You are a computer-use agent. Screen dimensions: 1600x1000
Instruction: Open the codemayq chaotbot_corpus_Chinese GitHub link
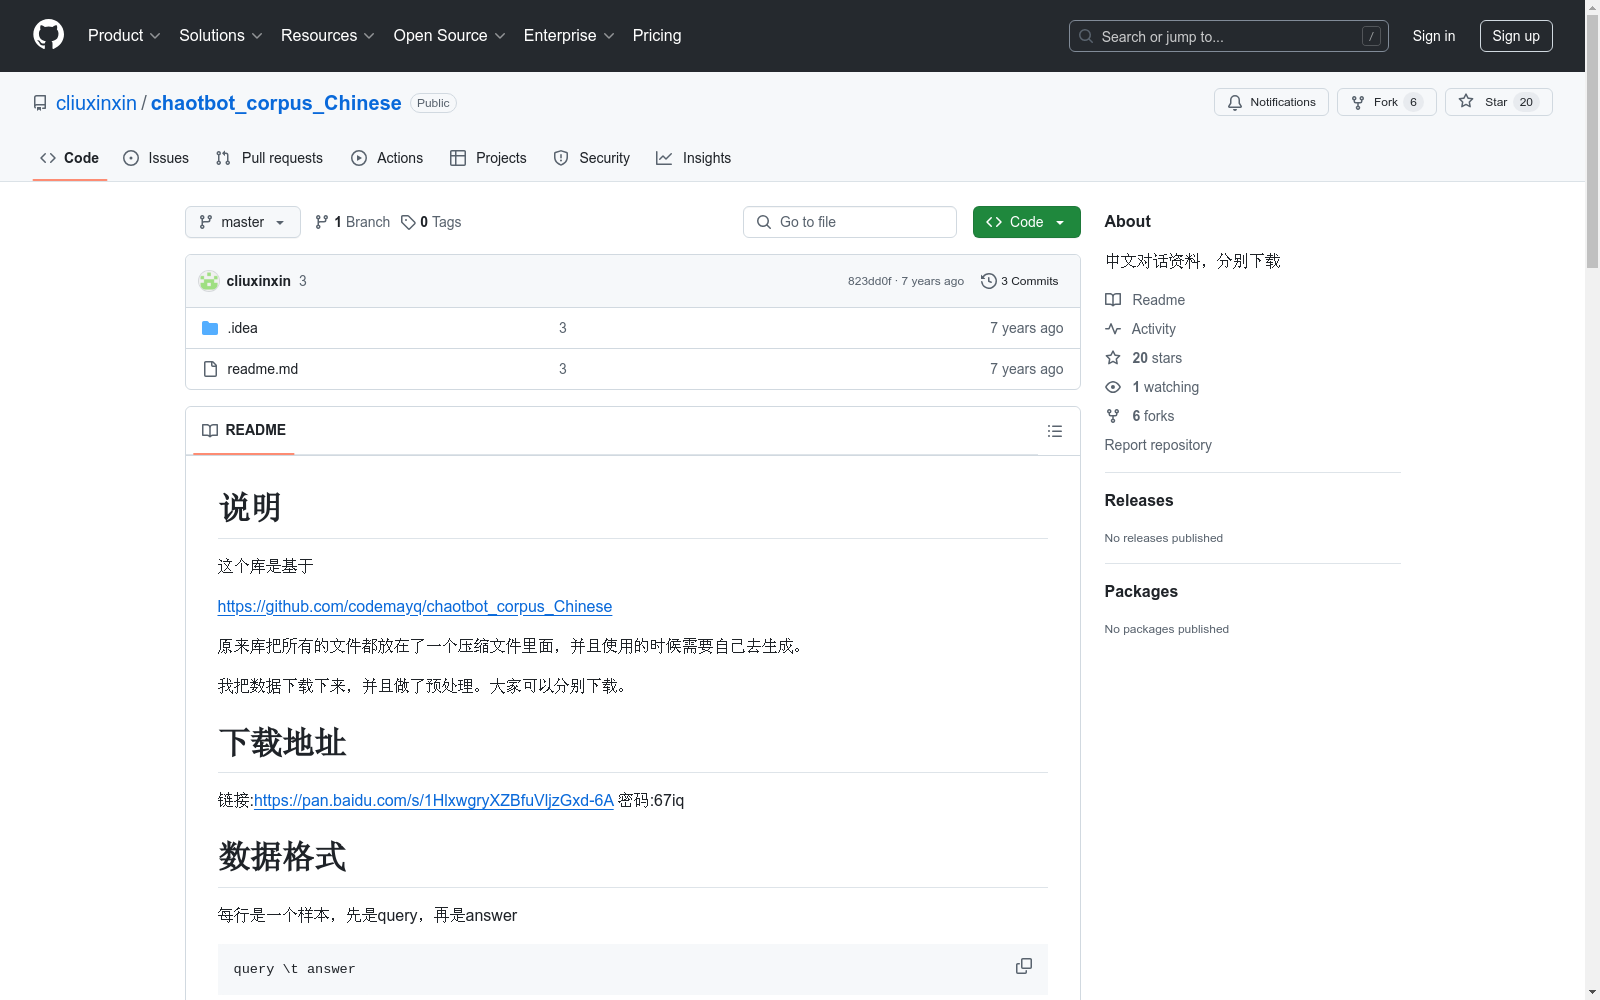pos(415,606)
